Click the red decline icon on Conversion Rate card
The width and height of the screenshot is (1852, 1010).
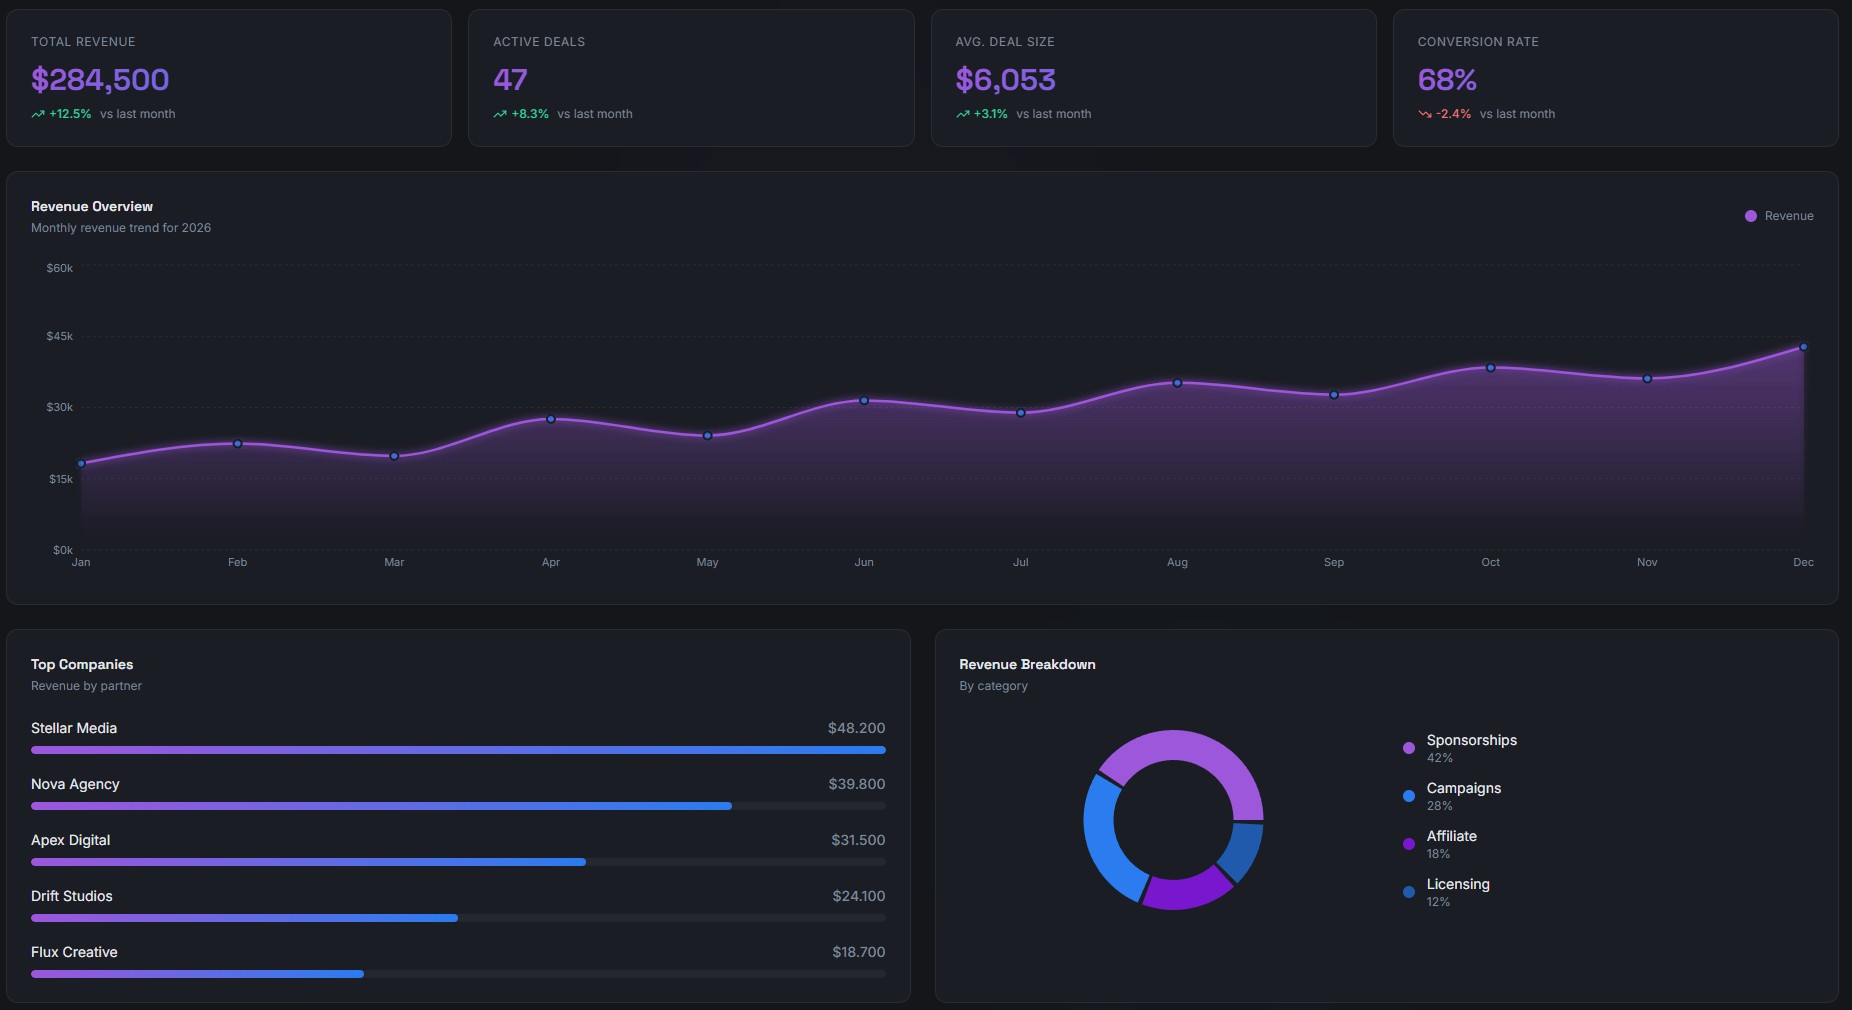(1424, 114)
